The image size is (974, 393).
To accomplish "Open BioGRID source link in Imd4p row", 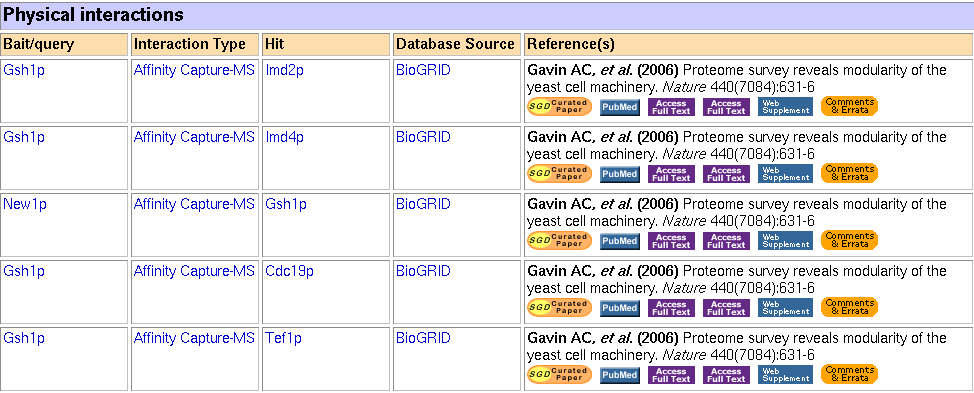I will coord(423,138).
